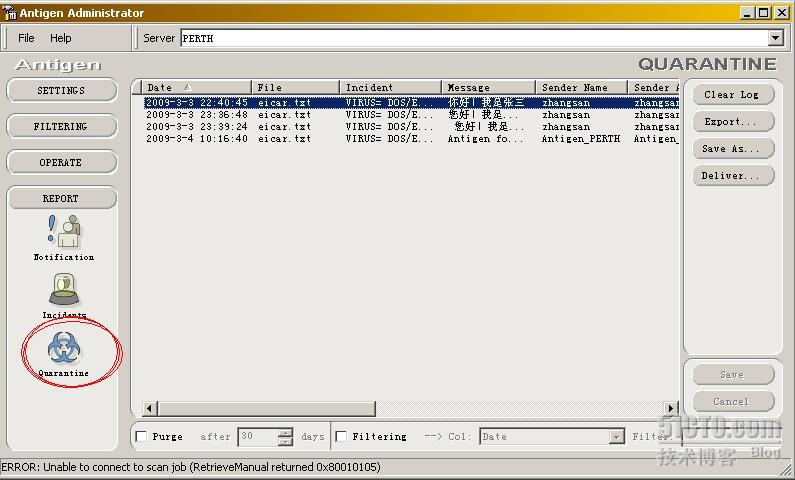The width and height of the screenshot is (795, 480).
Task: Click the purge days field showing 30
Action: pyautogui.click(x=259, y=436)
